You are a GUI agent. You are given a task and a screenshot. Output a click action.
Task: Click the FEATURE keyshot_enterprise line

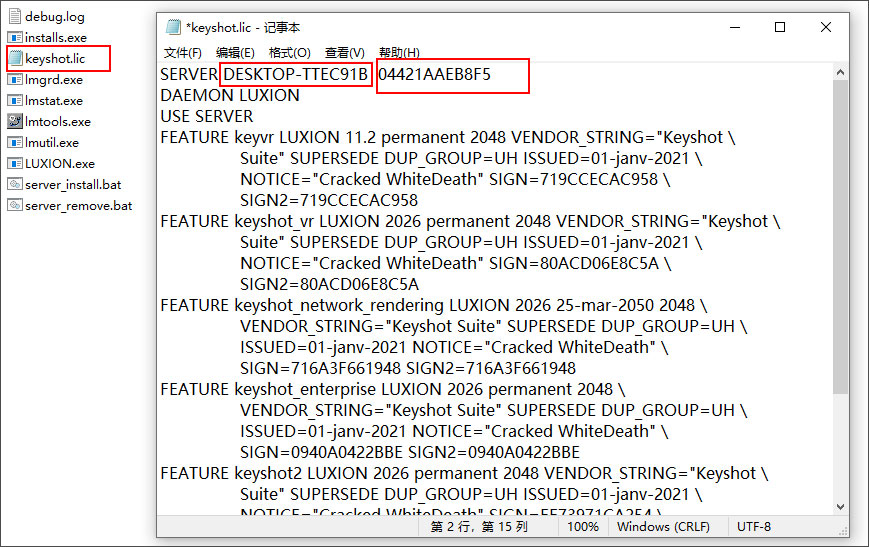(392, 390)
